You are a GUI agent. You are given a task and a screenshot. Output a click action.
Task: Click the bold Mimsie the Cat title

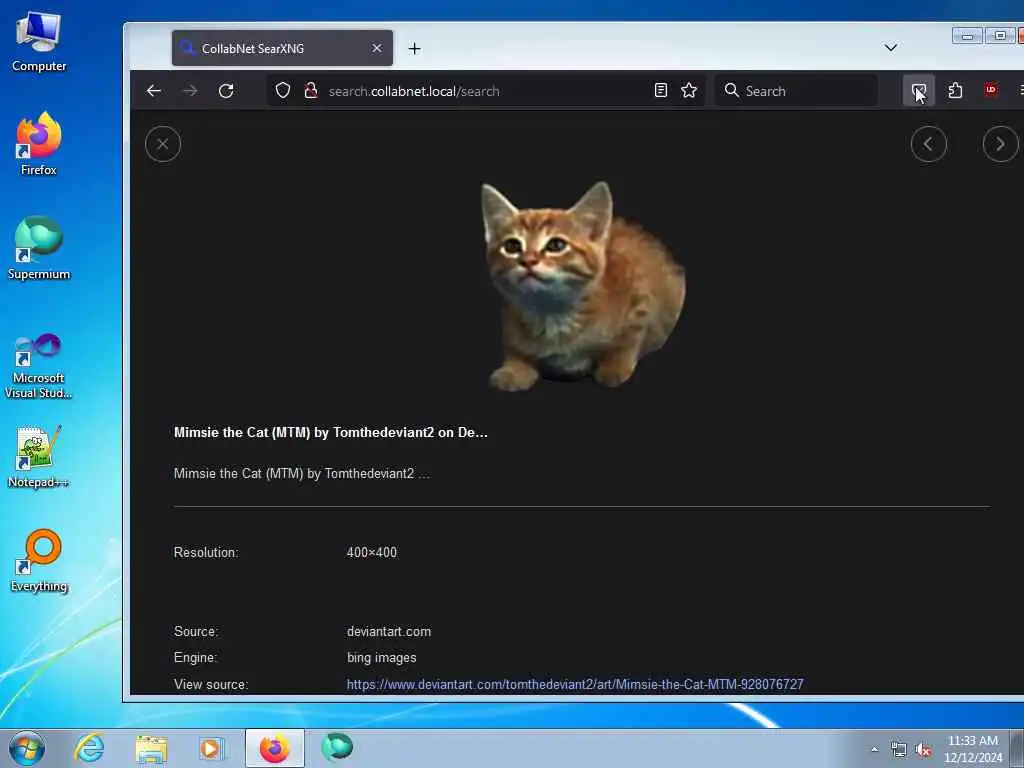[x=330, y=432]
